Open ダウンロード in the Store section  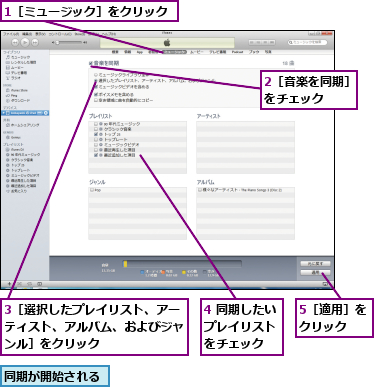18,100
